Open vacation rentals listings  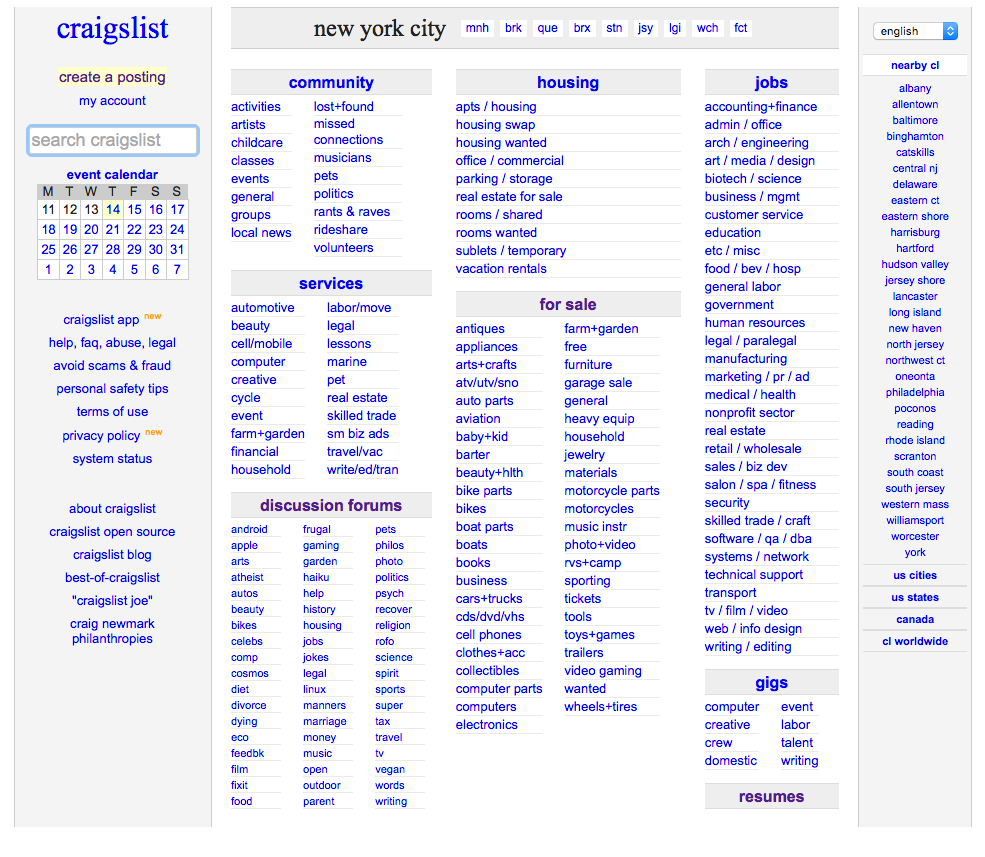(x=501, y=269)
